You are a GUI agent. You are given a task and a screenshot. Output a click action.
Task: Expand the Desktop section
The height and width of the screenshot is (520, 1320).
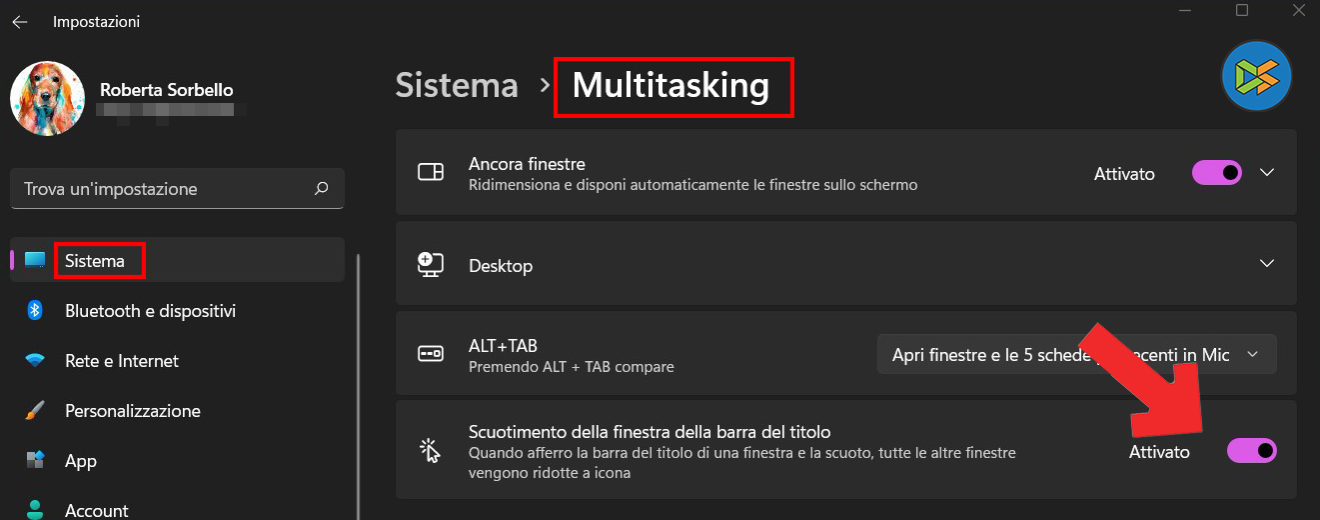[1267, 264]
